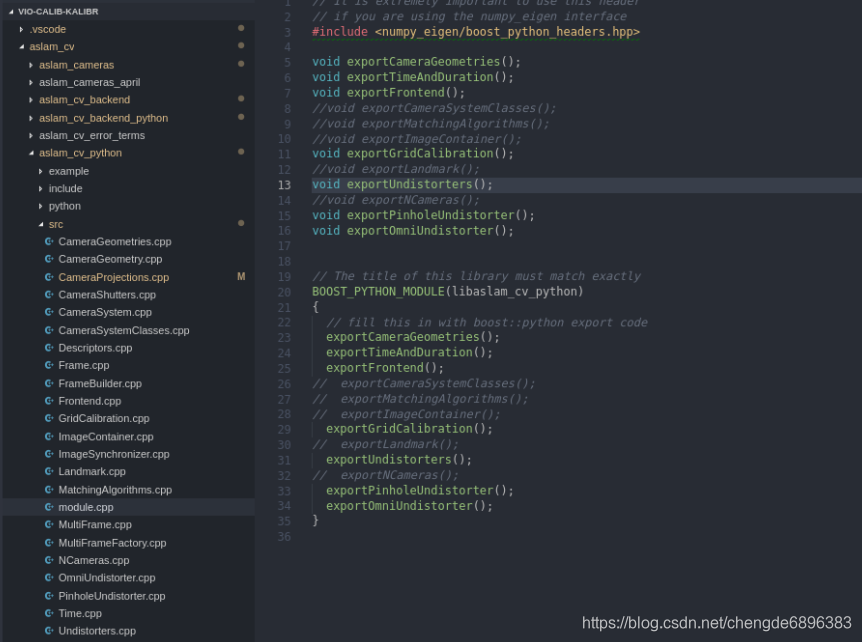
Task: Click the modified M badge on CameraProjections.cpp
Action: 241,276
